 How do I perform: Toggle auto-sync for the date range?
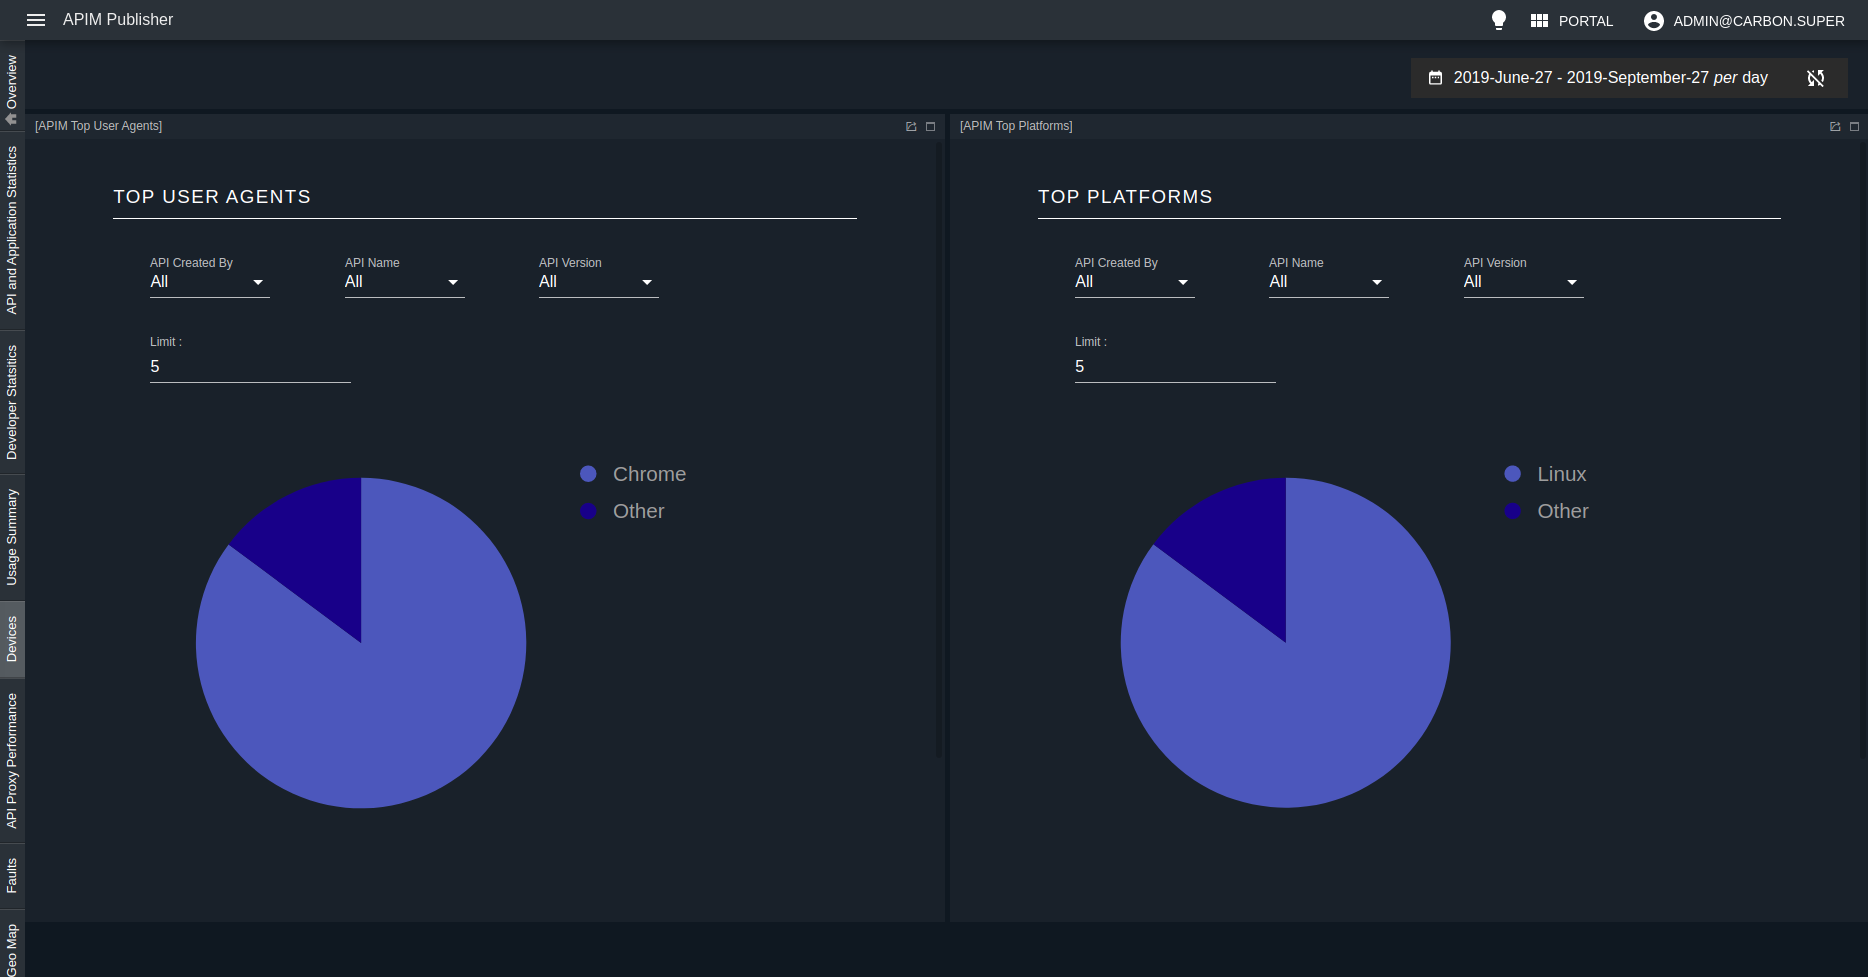click(x=1817, y=78)
